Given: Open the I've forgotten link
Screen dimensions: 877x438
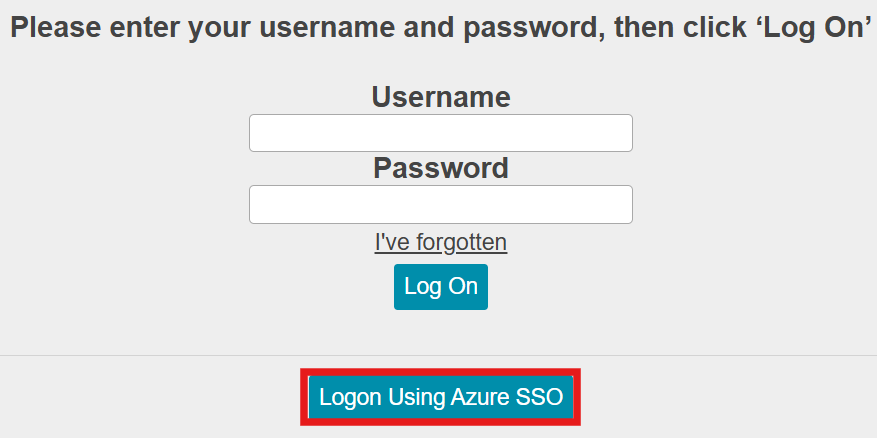Looking at the screenshot, I should click(441, 243).
